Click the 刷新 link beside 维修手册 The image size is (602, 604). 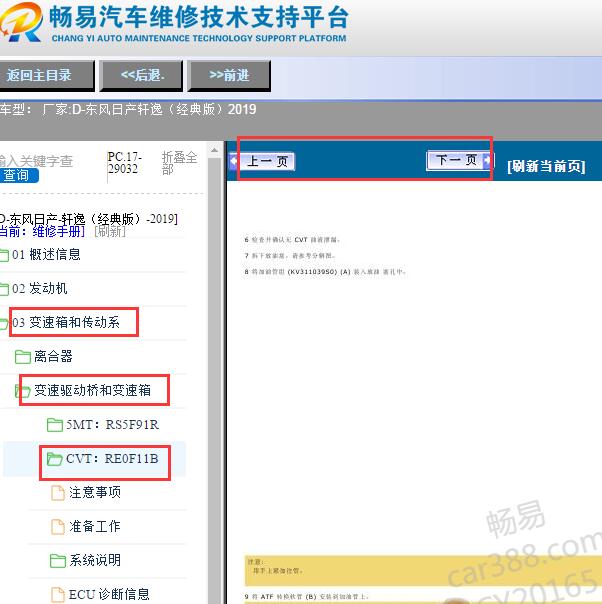(110, 231)
